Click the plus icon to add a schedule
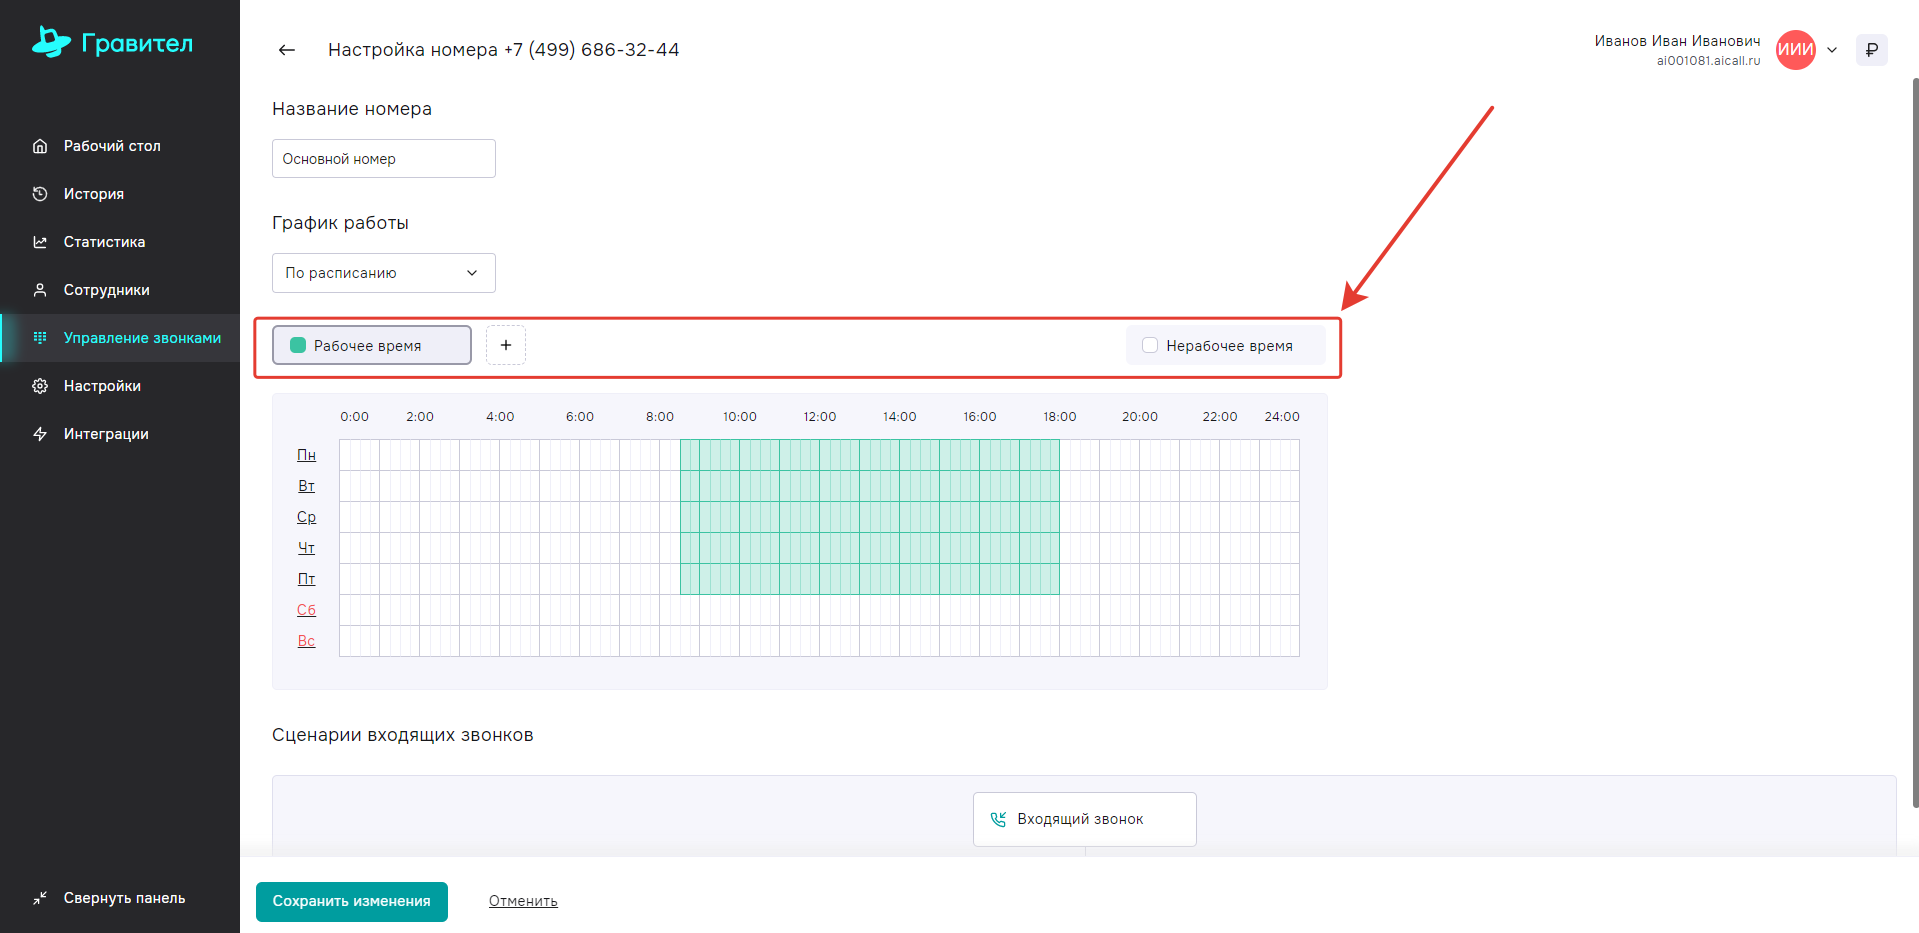Image resolution: width=1919 pixels, height=933 pixels. (506, 345)
